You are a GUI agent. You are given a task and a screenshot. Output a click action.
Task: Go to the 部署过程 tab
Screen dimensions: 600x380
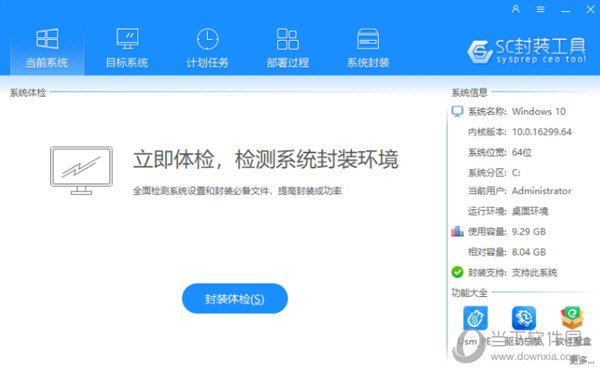288,48
